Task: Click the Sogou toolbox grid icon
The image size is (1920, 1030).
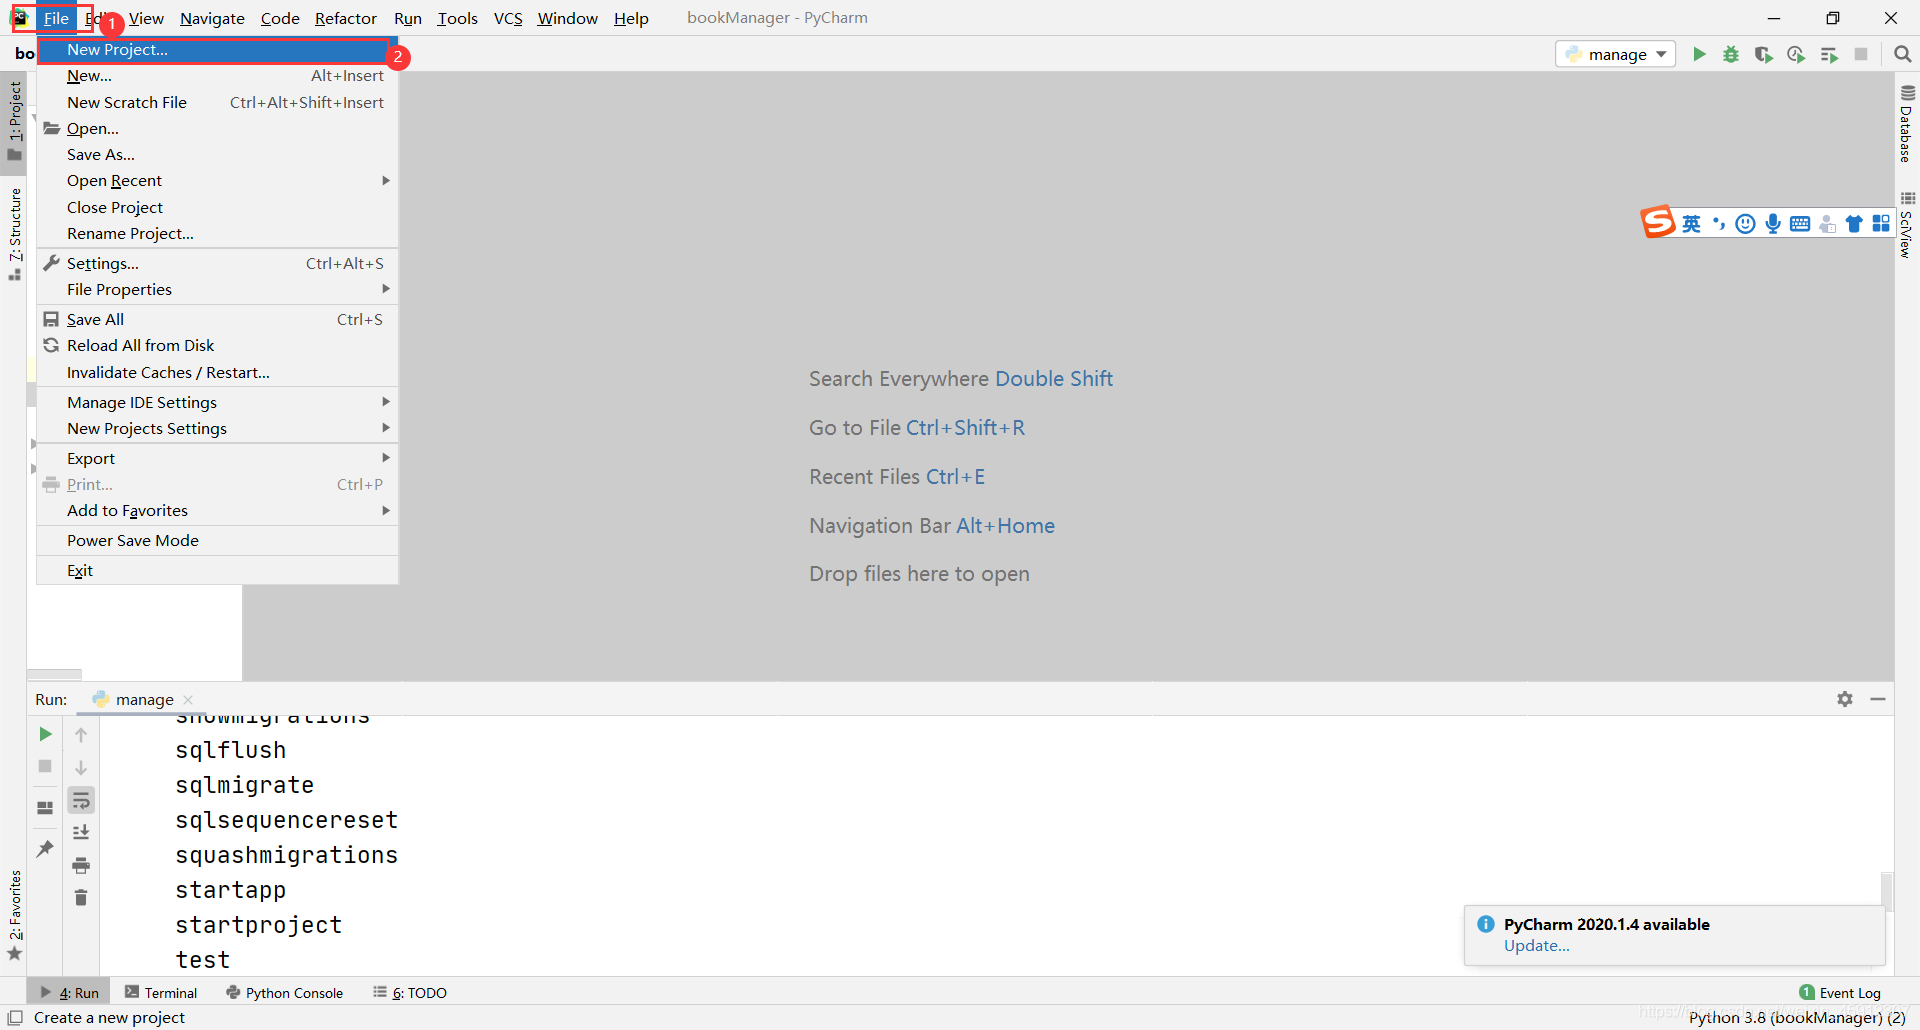Action: click(x=1881, y=224)
